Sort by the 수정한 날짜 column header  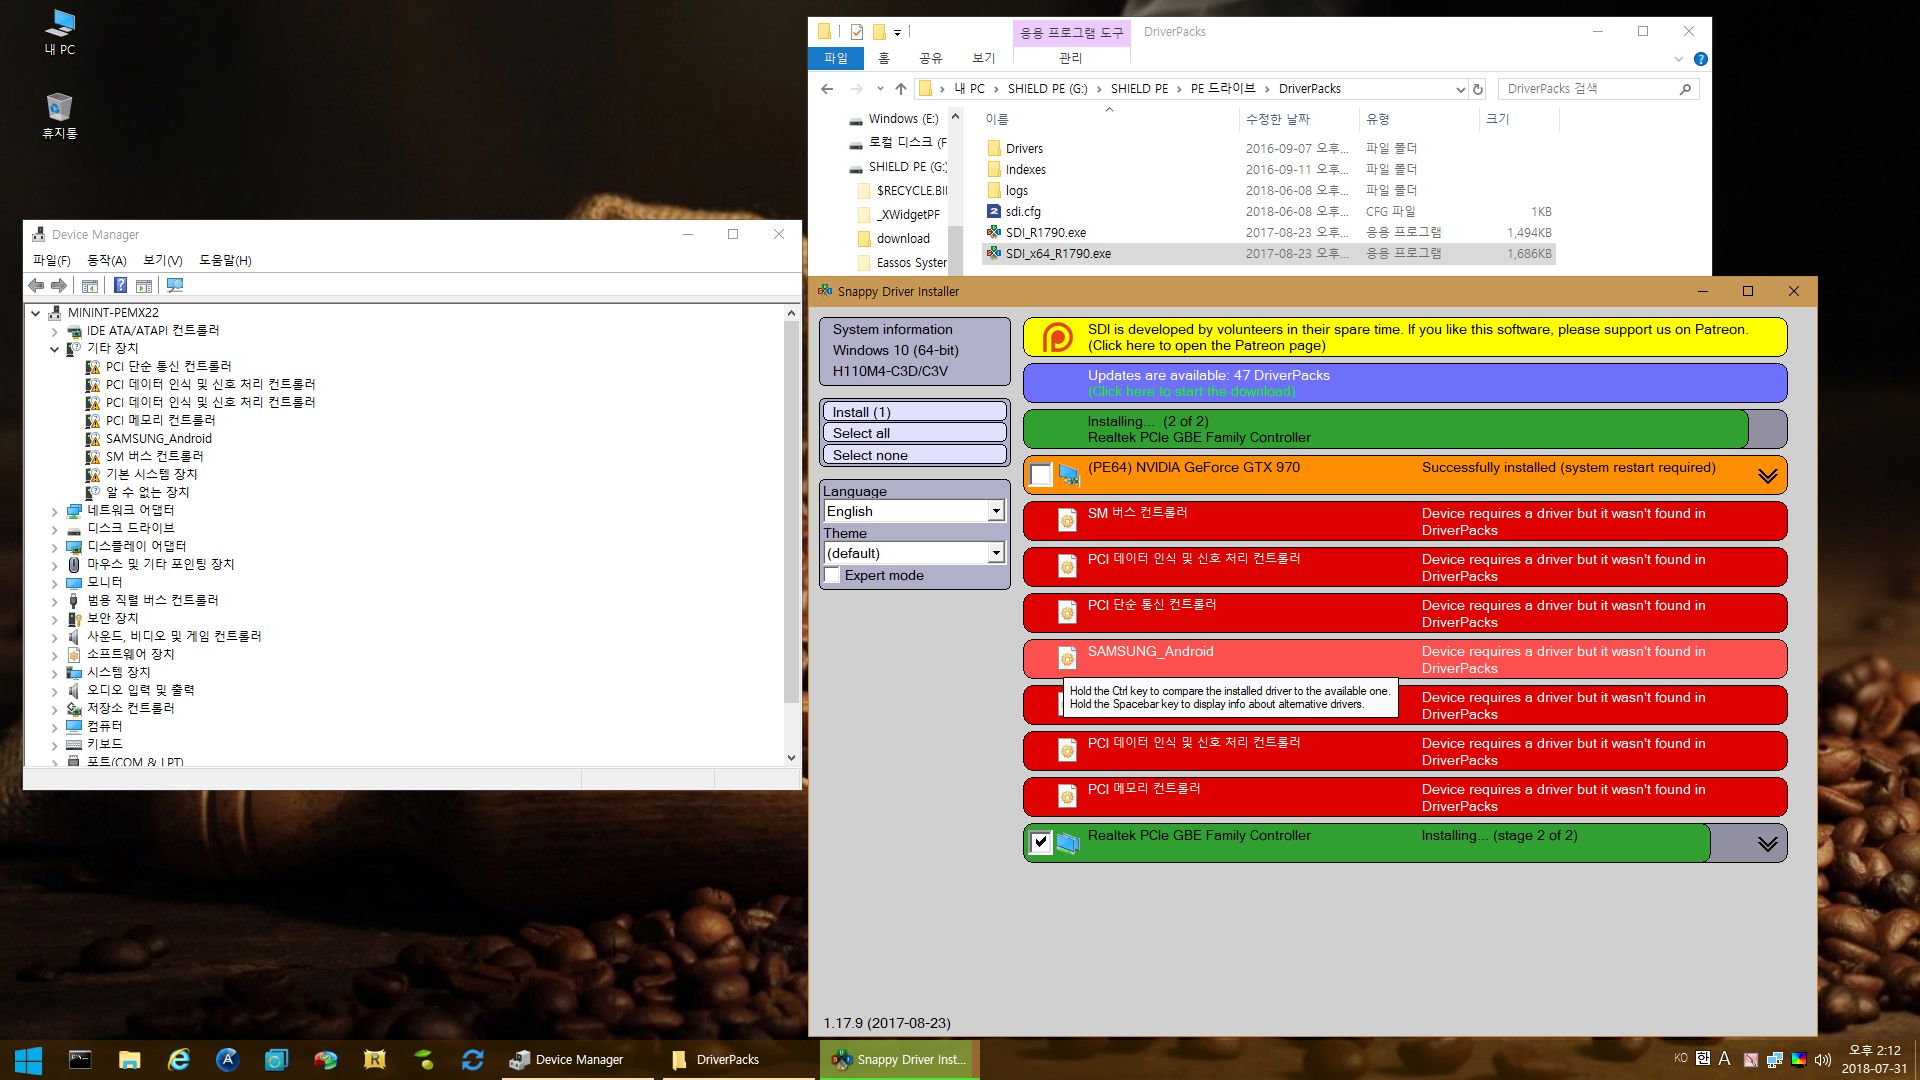[x=1298, y=119]
